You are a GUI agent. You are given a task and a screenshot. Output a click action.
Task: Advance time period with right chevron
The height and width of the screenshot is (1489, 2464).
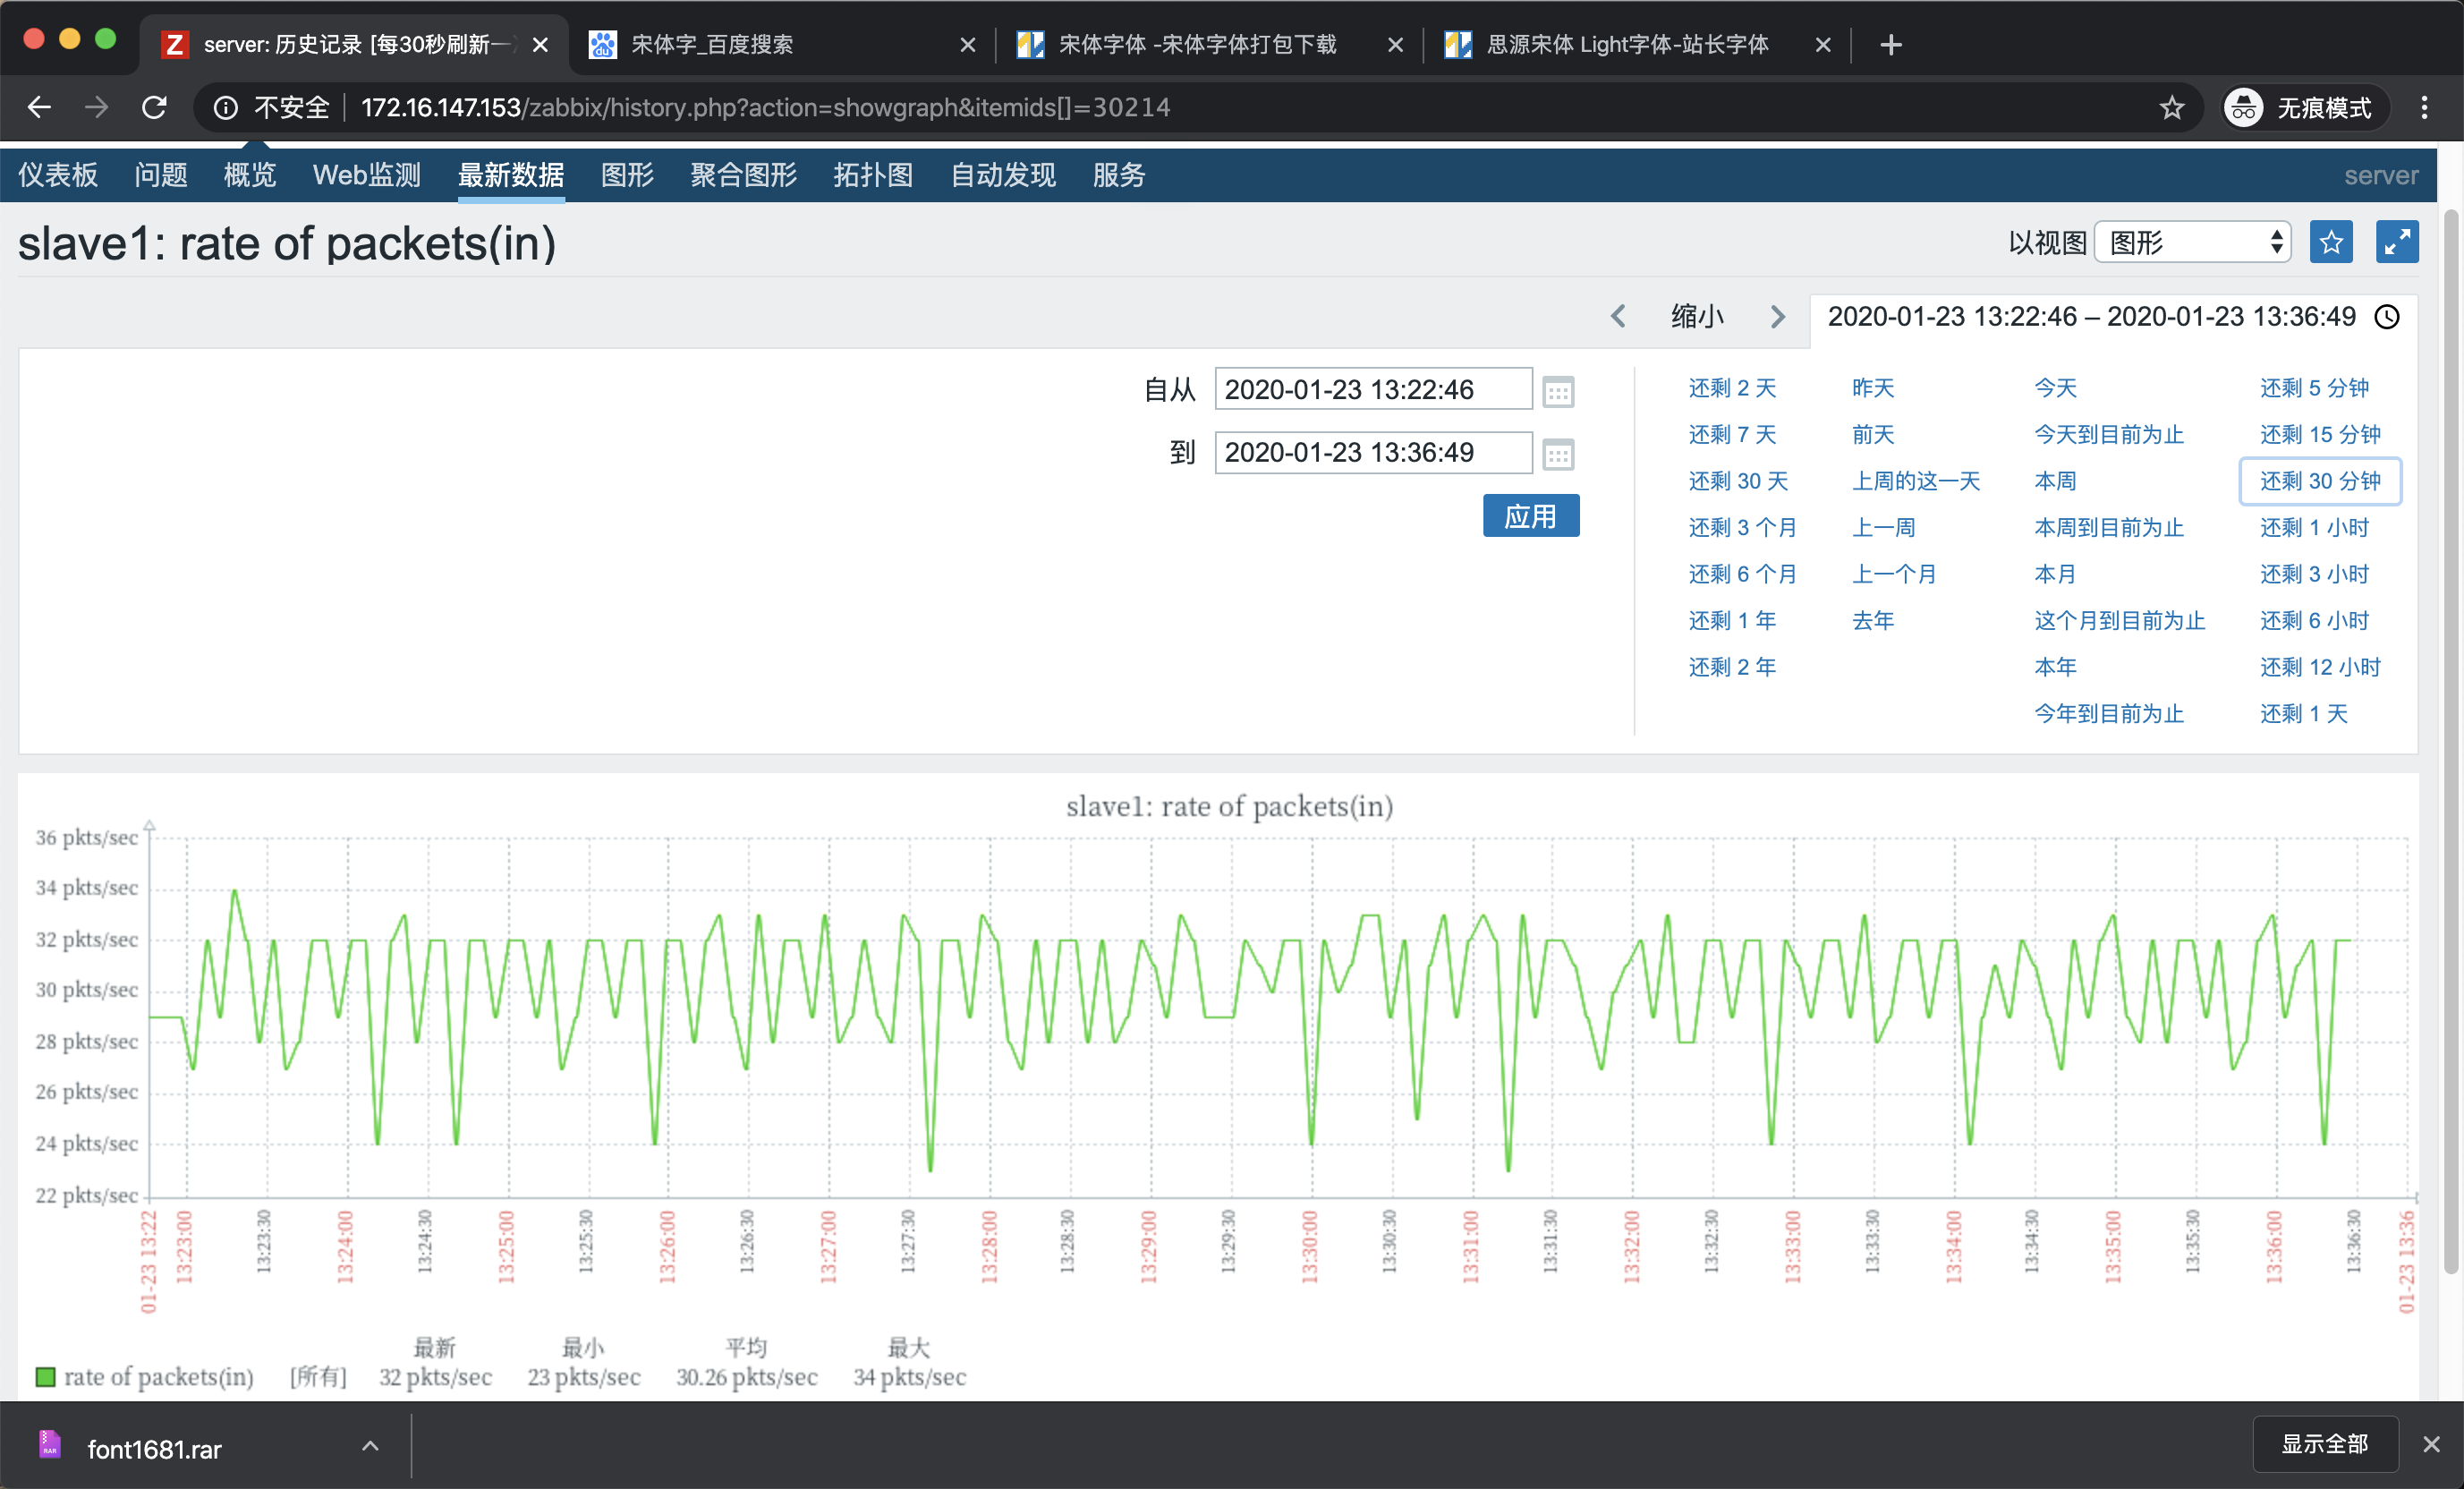coord(1777,317)
